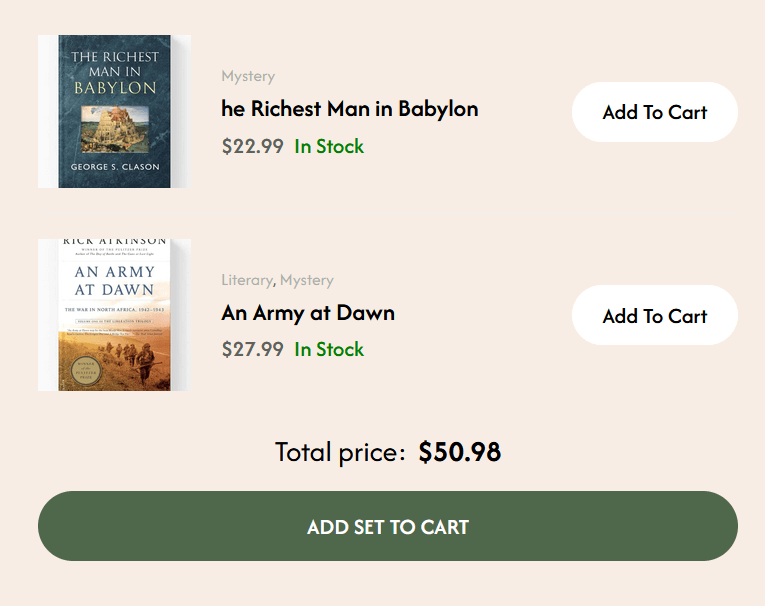Click the $22.99 price
The width and height of the screenshot is (765, 606).
[x=252, y=146]
